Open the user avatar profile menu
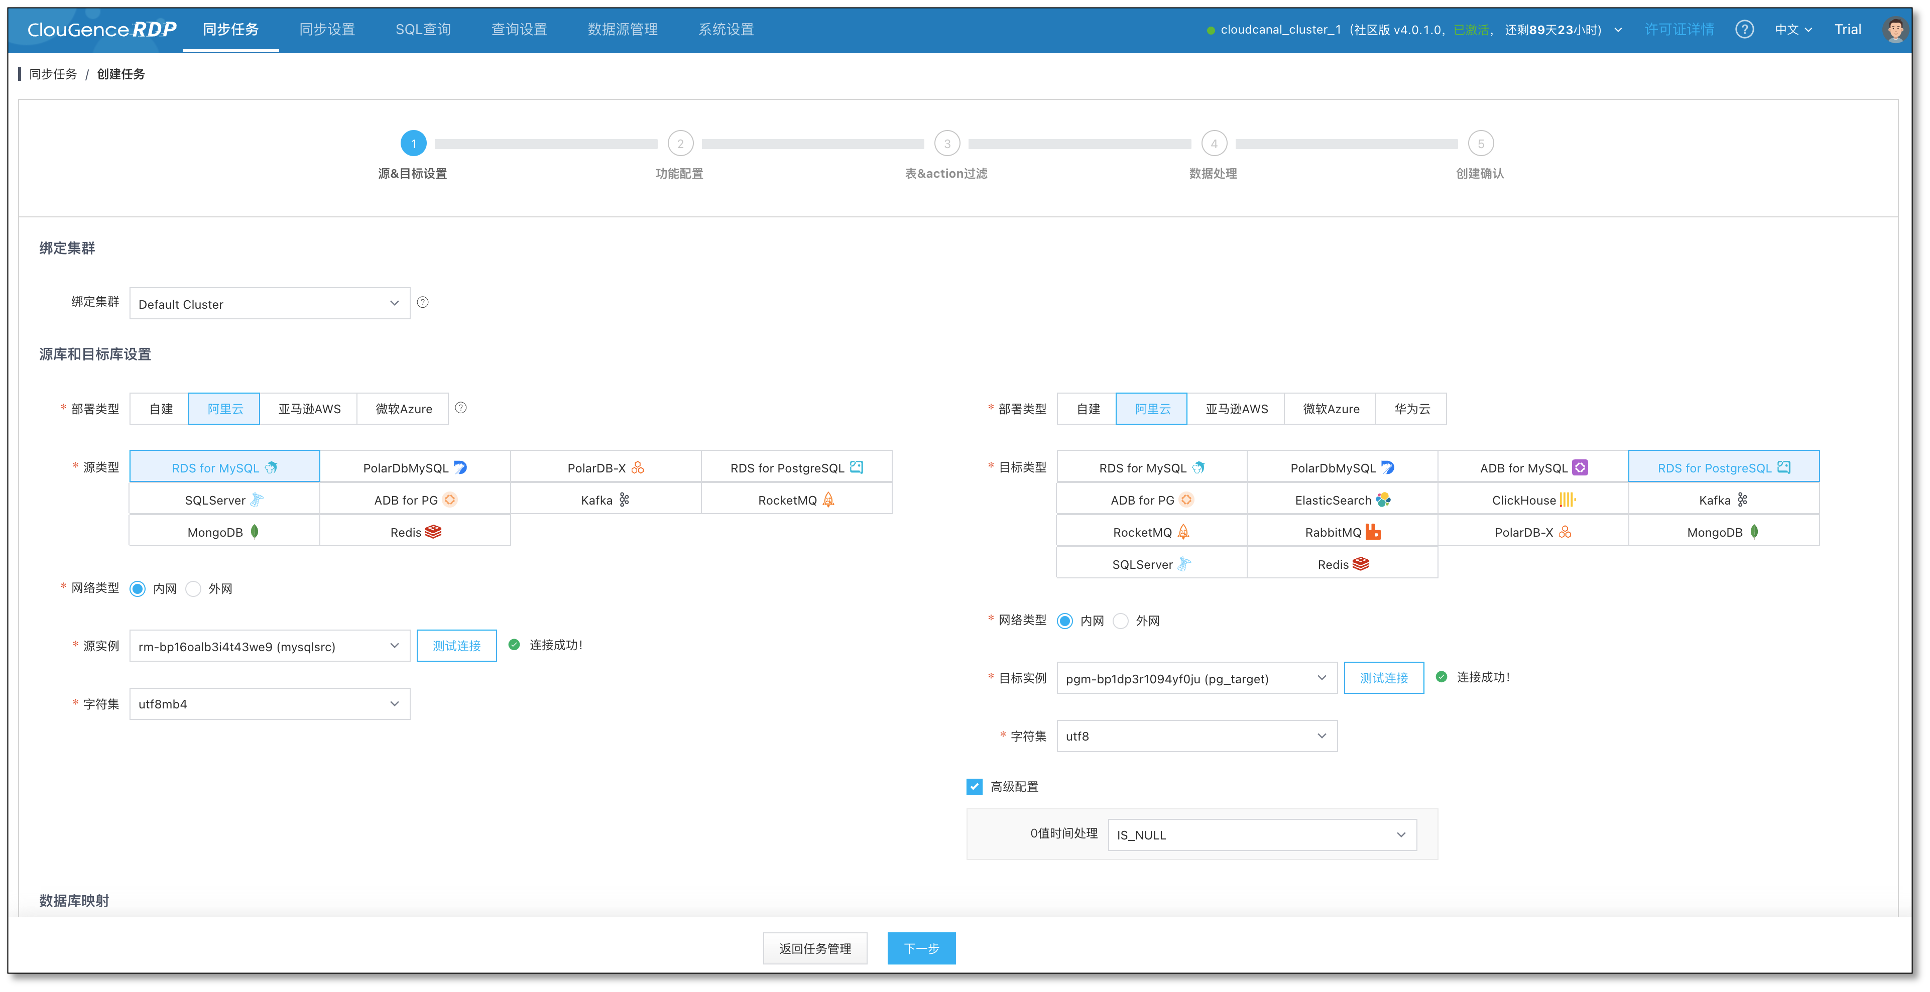Image resolution: width=1930 pixels, height=992 pixels. (1894, 30)
